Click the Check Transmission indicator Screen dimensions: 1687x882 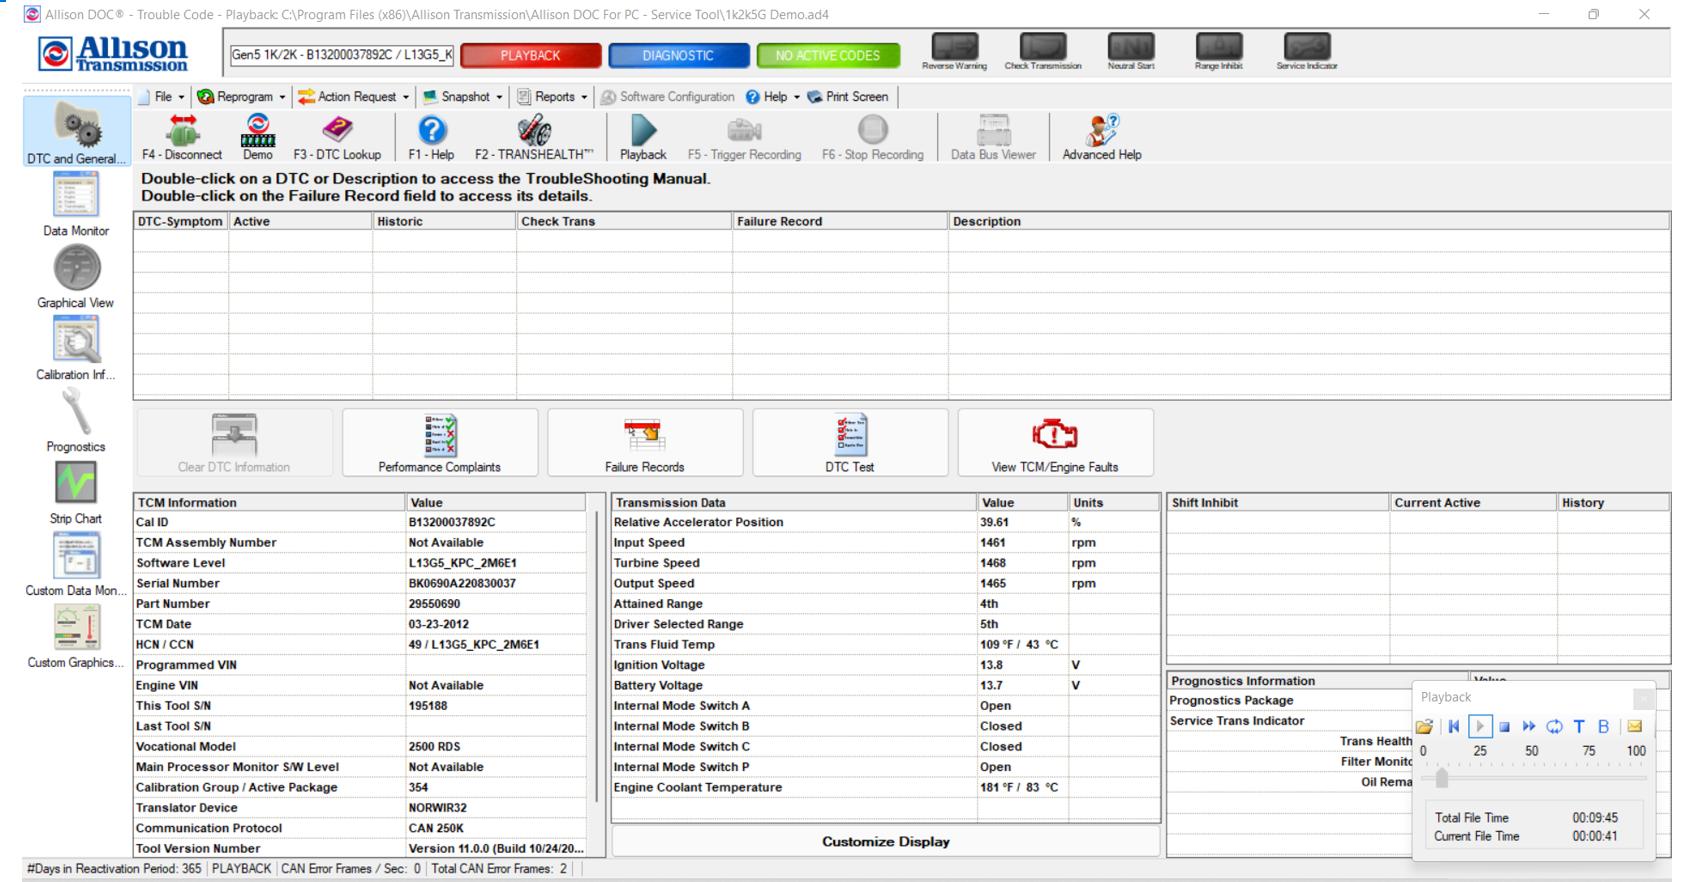(x=1043, y=51)
